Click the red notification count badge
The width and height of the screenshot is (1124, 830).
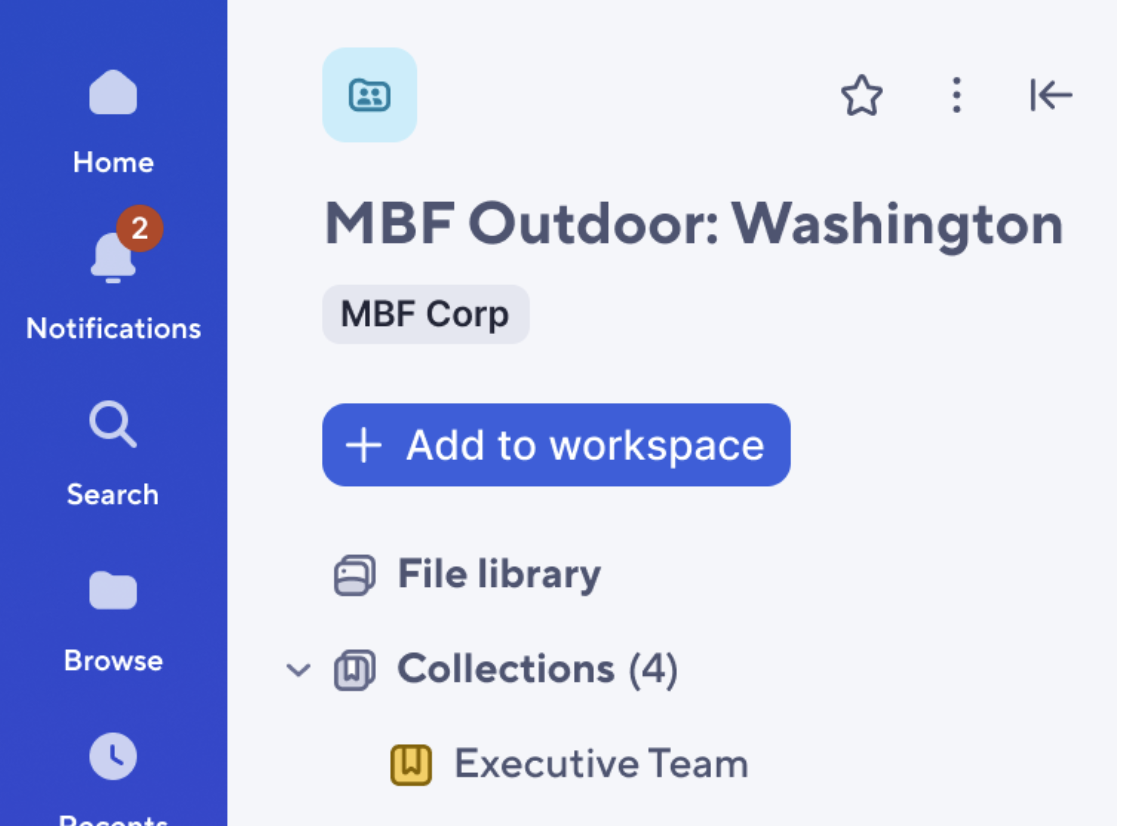coord(140,229)
